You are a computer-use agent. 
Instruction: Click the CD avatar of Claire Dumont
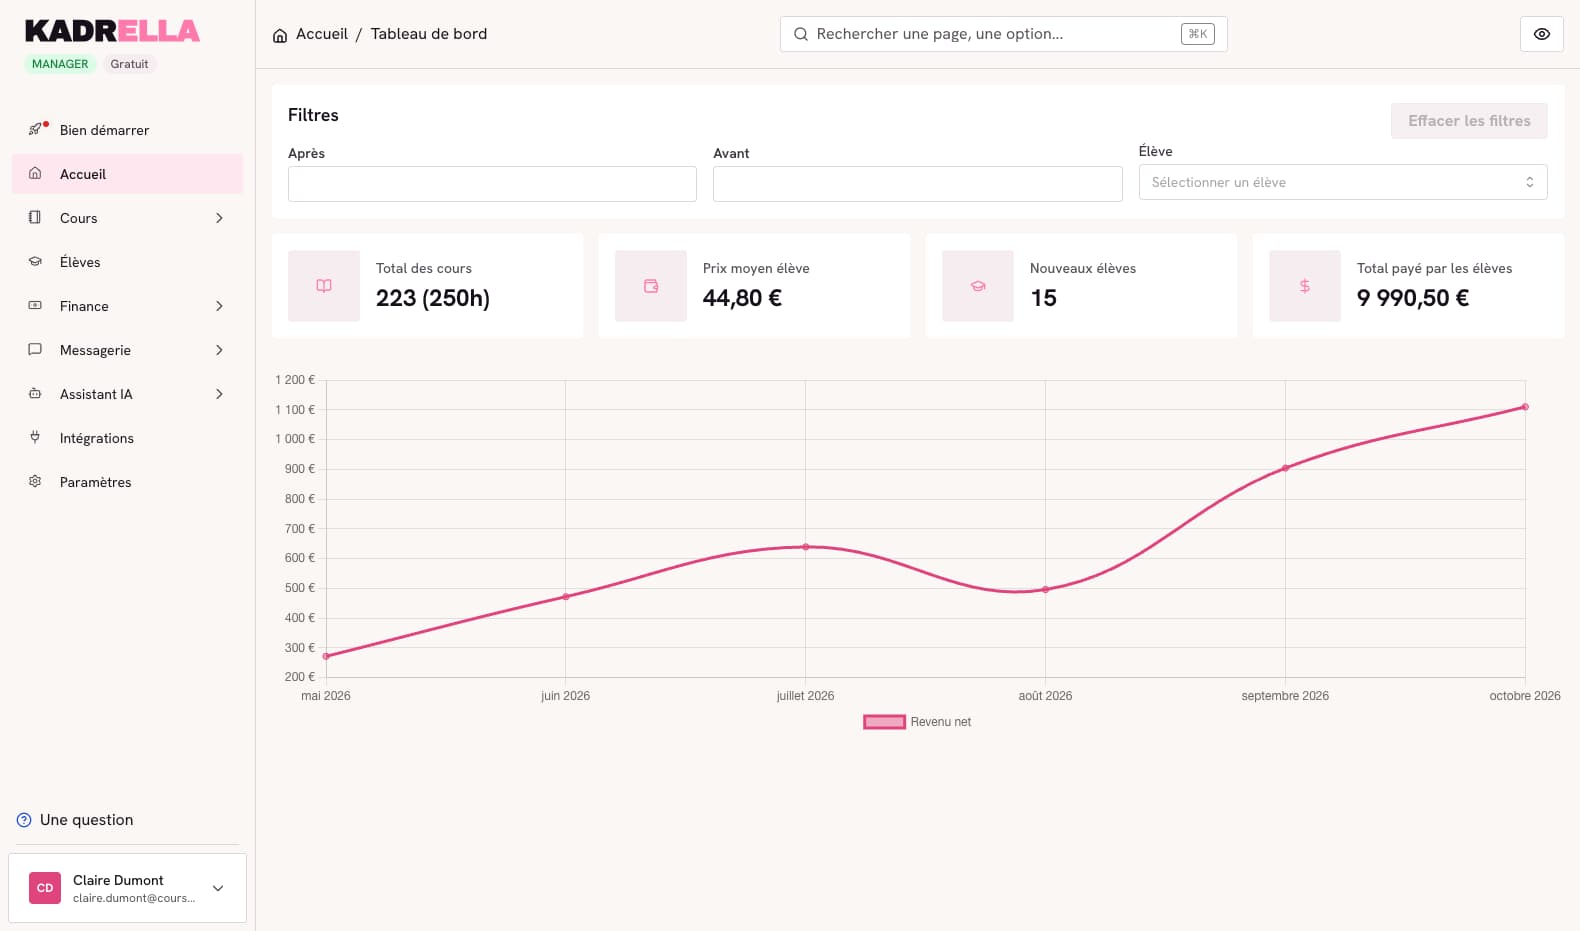click(x=45, y=888)
